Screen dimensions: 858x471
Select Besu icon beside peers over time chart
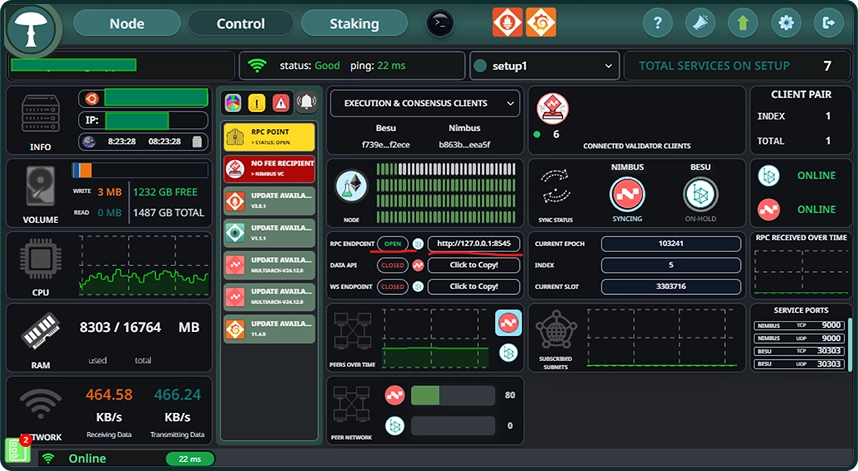click(508, 352)
